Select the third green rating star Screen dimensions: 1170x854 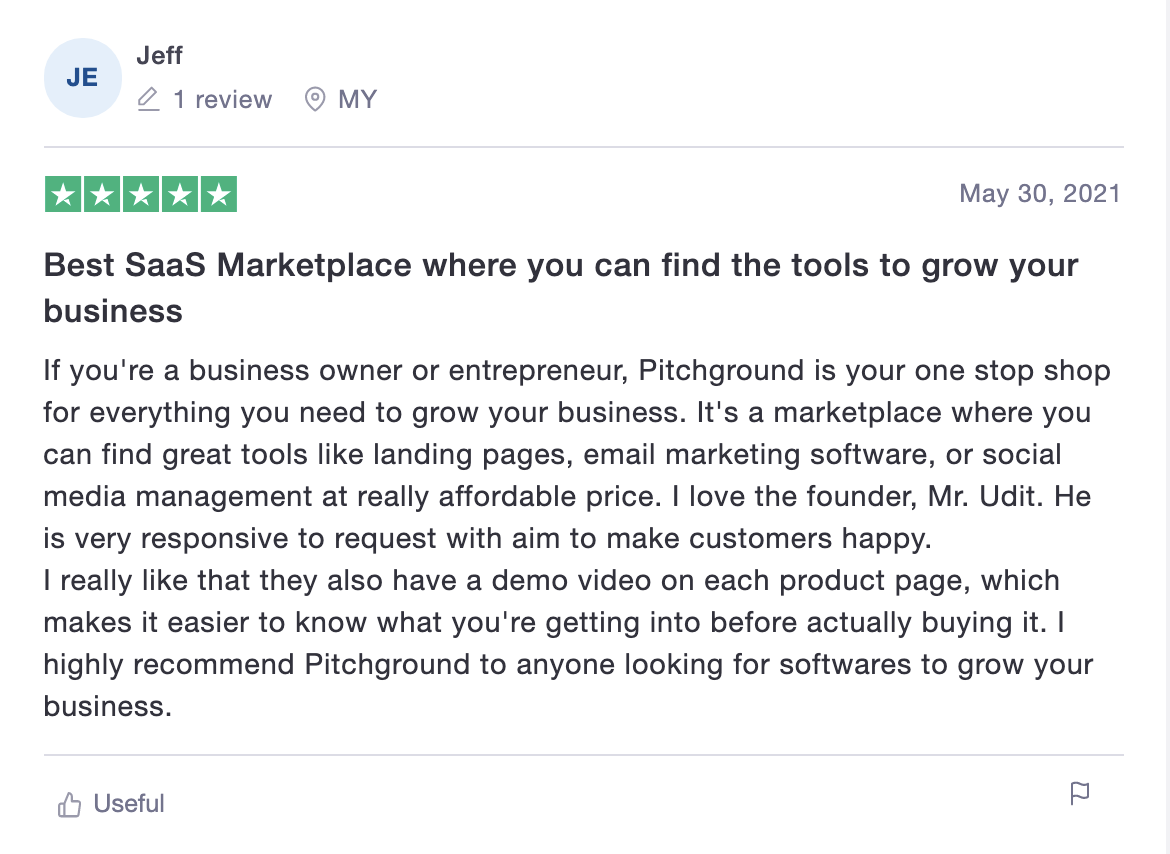click(141, 194)
